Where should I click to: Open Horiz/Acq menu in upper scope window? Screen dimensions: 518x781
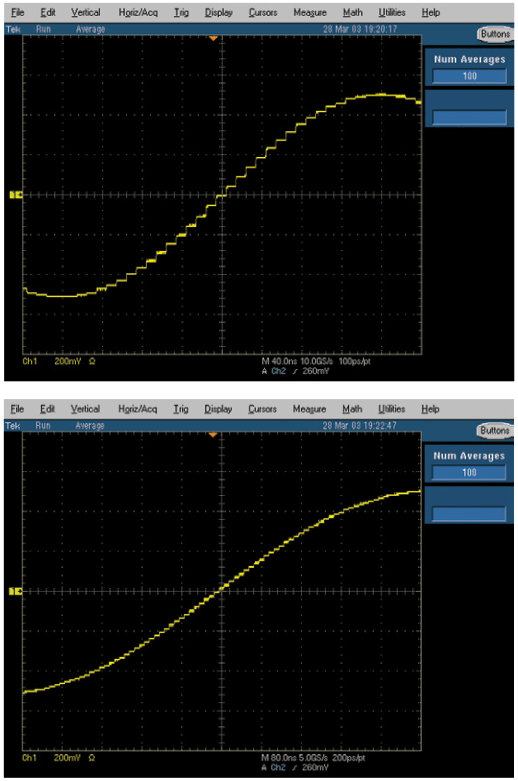click(x=138, y=12)
